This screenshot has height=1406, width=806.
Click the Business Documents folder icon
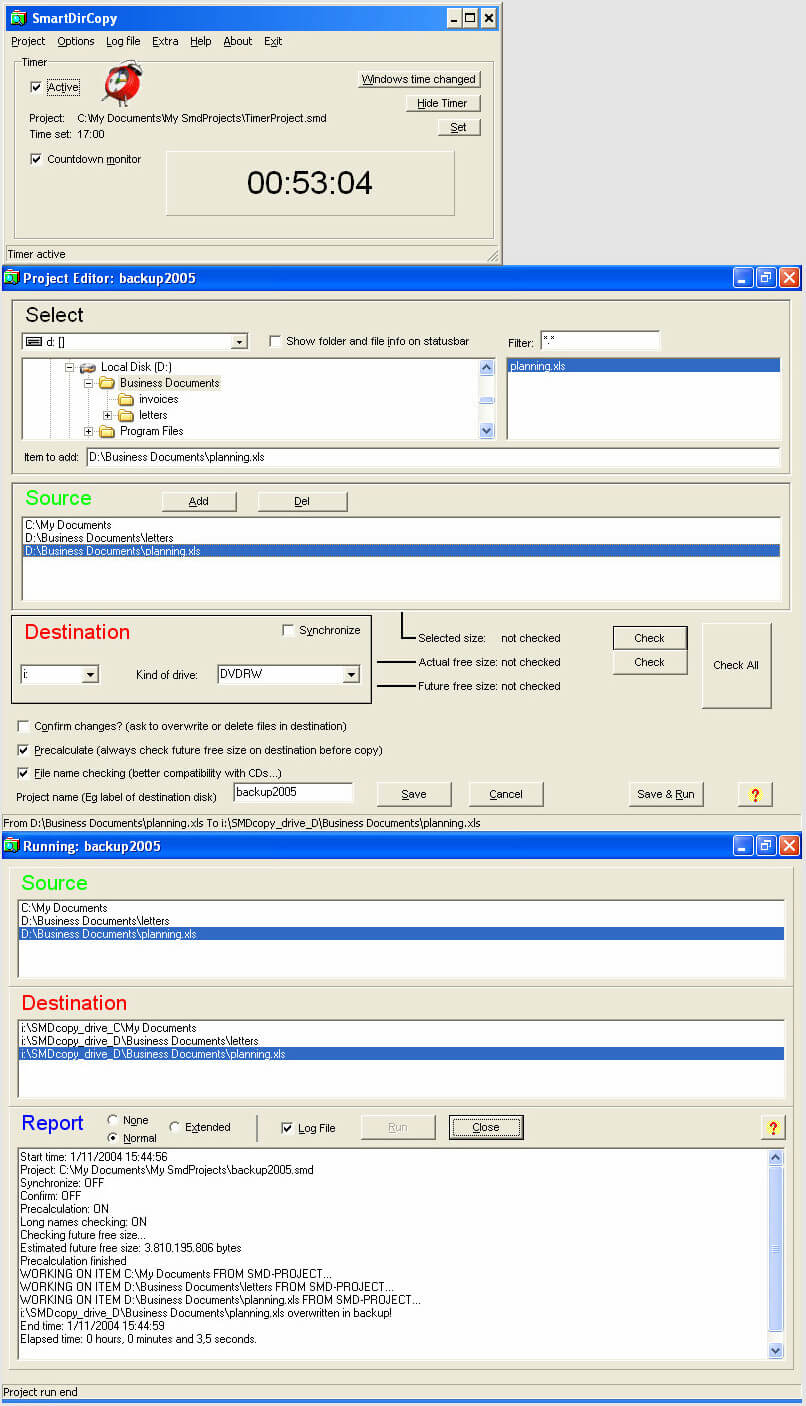tap(107, 383)
